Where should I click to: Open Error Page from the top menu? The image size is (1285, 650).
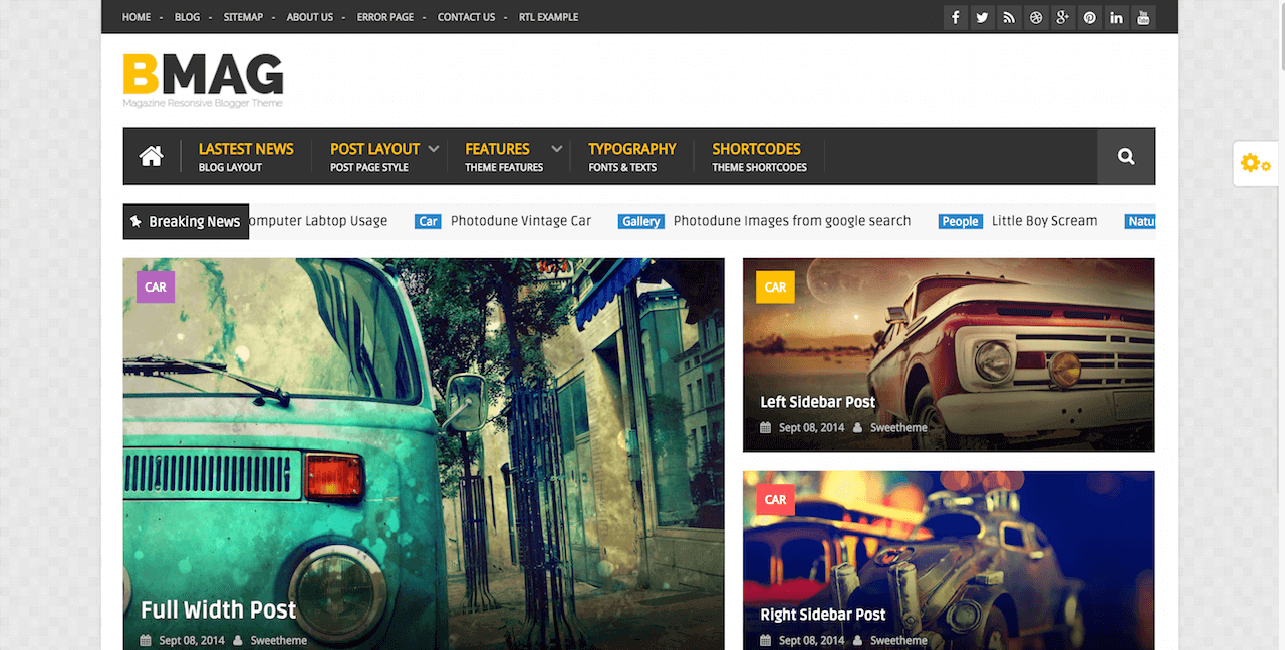pyautogui.click(x=385, y=17)
